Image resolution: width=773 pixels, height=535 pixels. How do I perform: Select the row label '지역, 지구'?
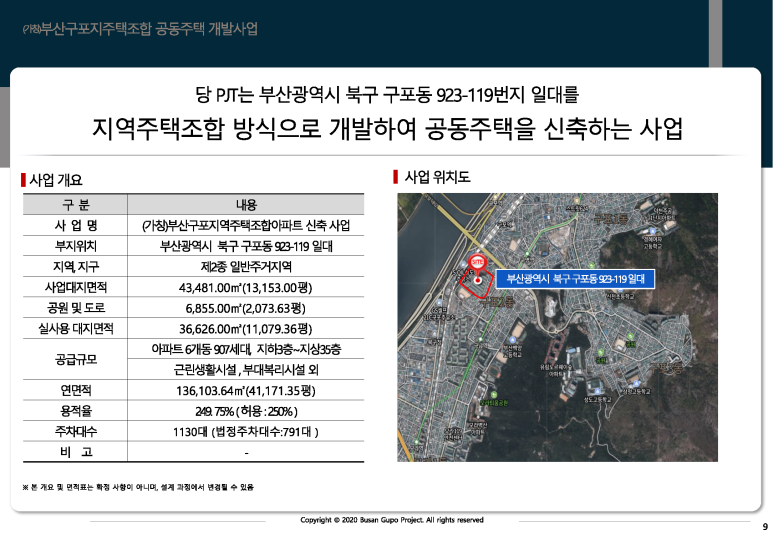coord(75,267)
